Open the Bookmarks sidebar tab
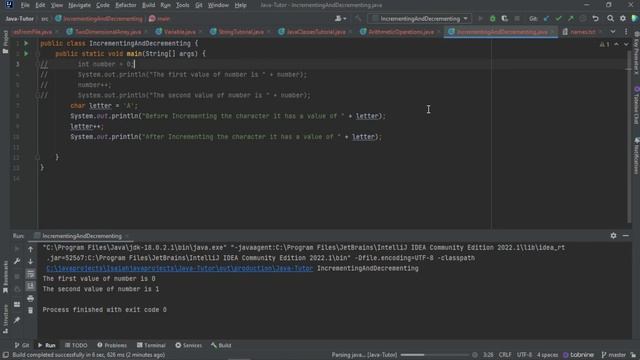The width and height of the screenshot is (640, 360). [x=5, y=277]
